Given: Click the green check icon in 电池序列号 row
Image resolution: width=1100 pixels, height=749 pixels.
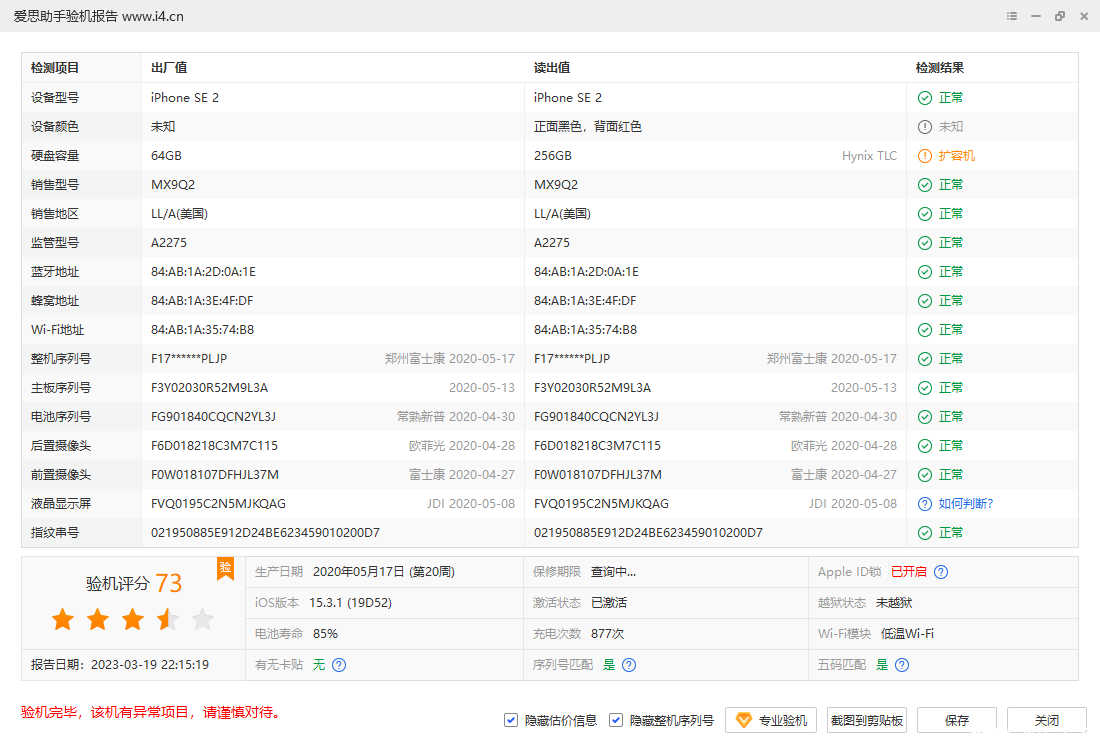Looking at the screenshot, I should 925,417.
